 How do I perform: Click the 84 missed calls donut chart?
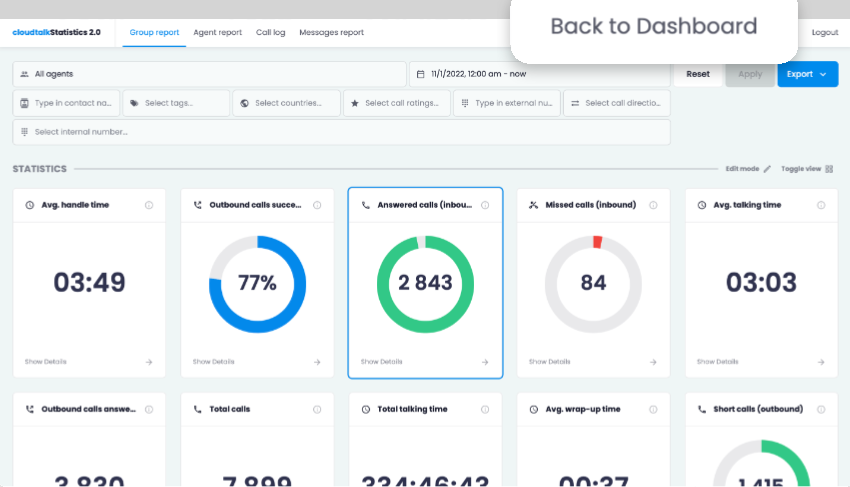594,284
